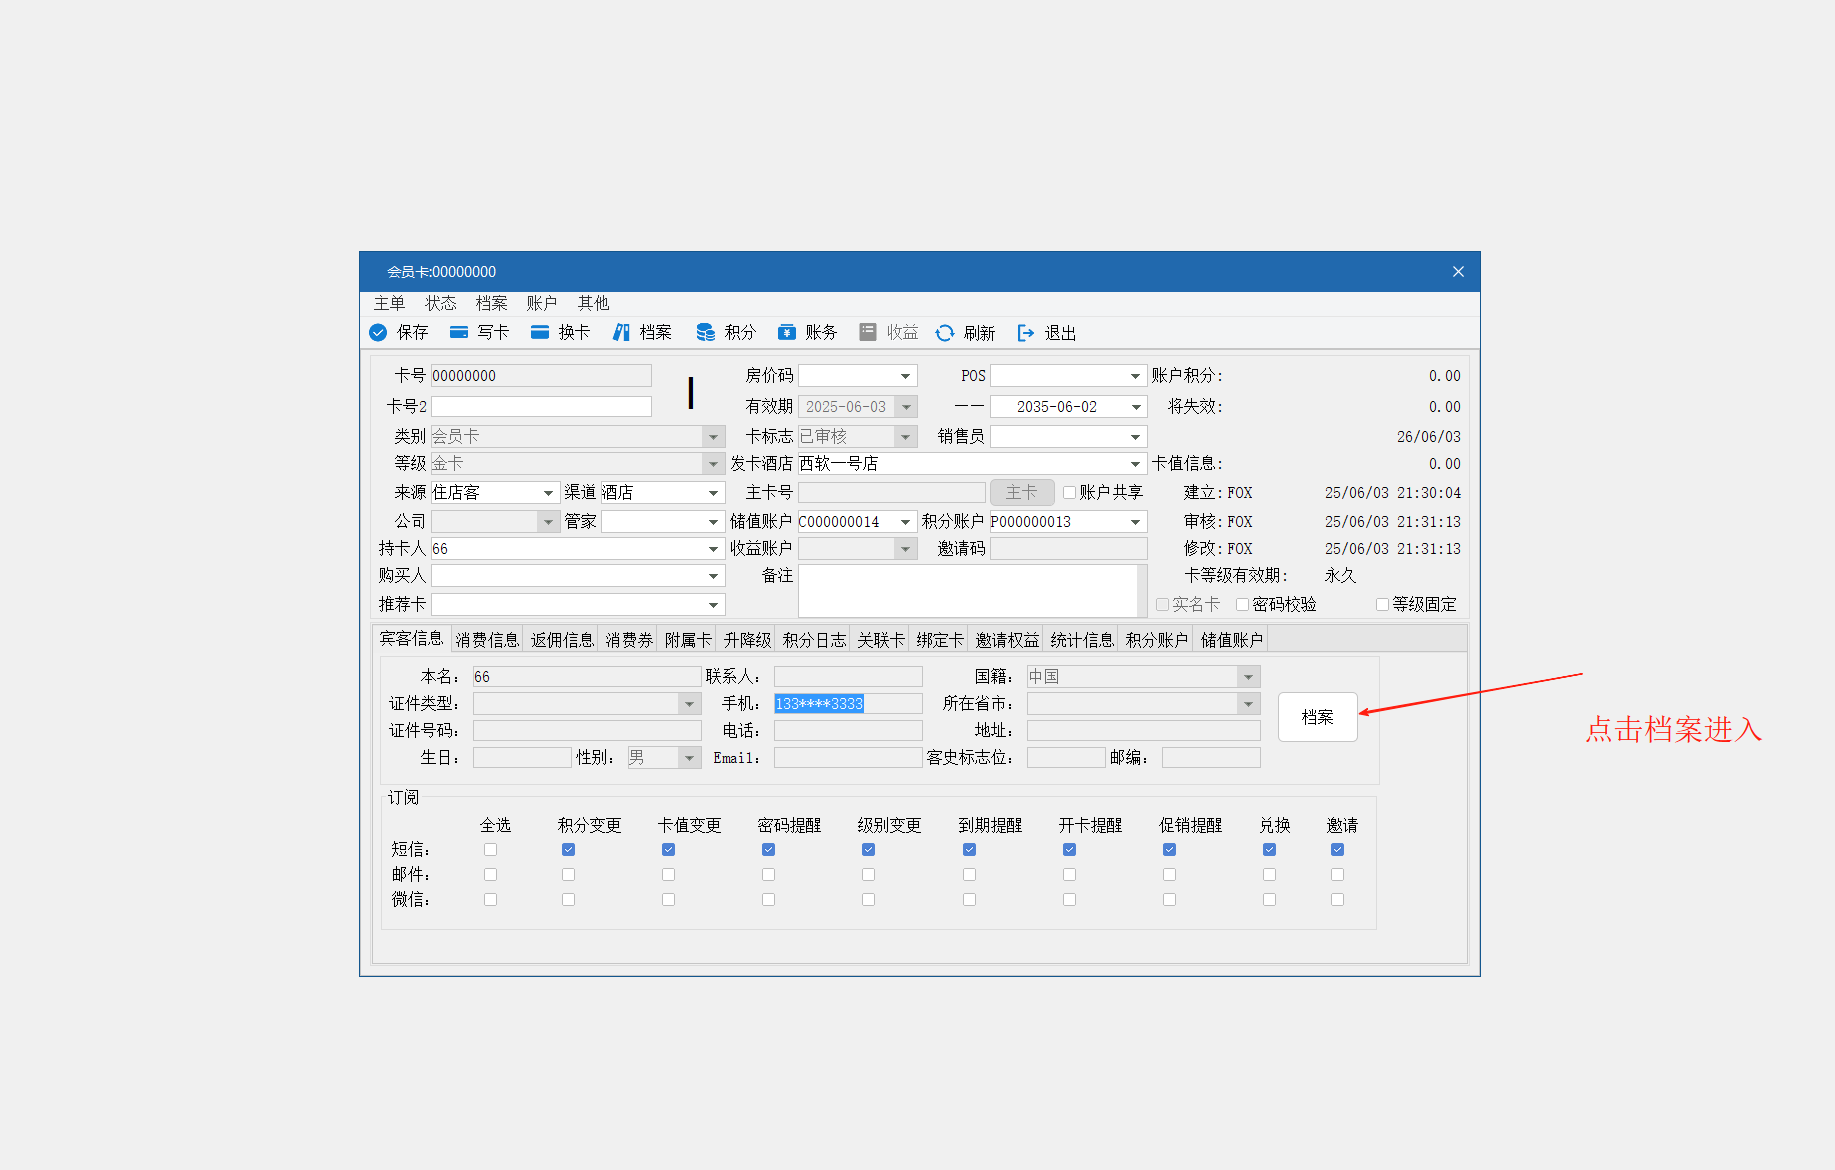This screenshot has height=1170, width=1835.
Task: Switch to the 返佣信息 tab
Action: 562,640
